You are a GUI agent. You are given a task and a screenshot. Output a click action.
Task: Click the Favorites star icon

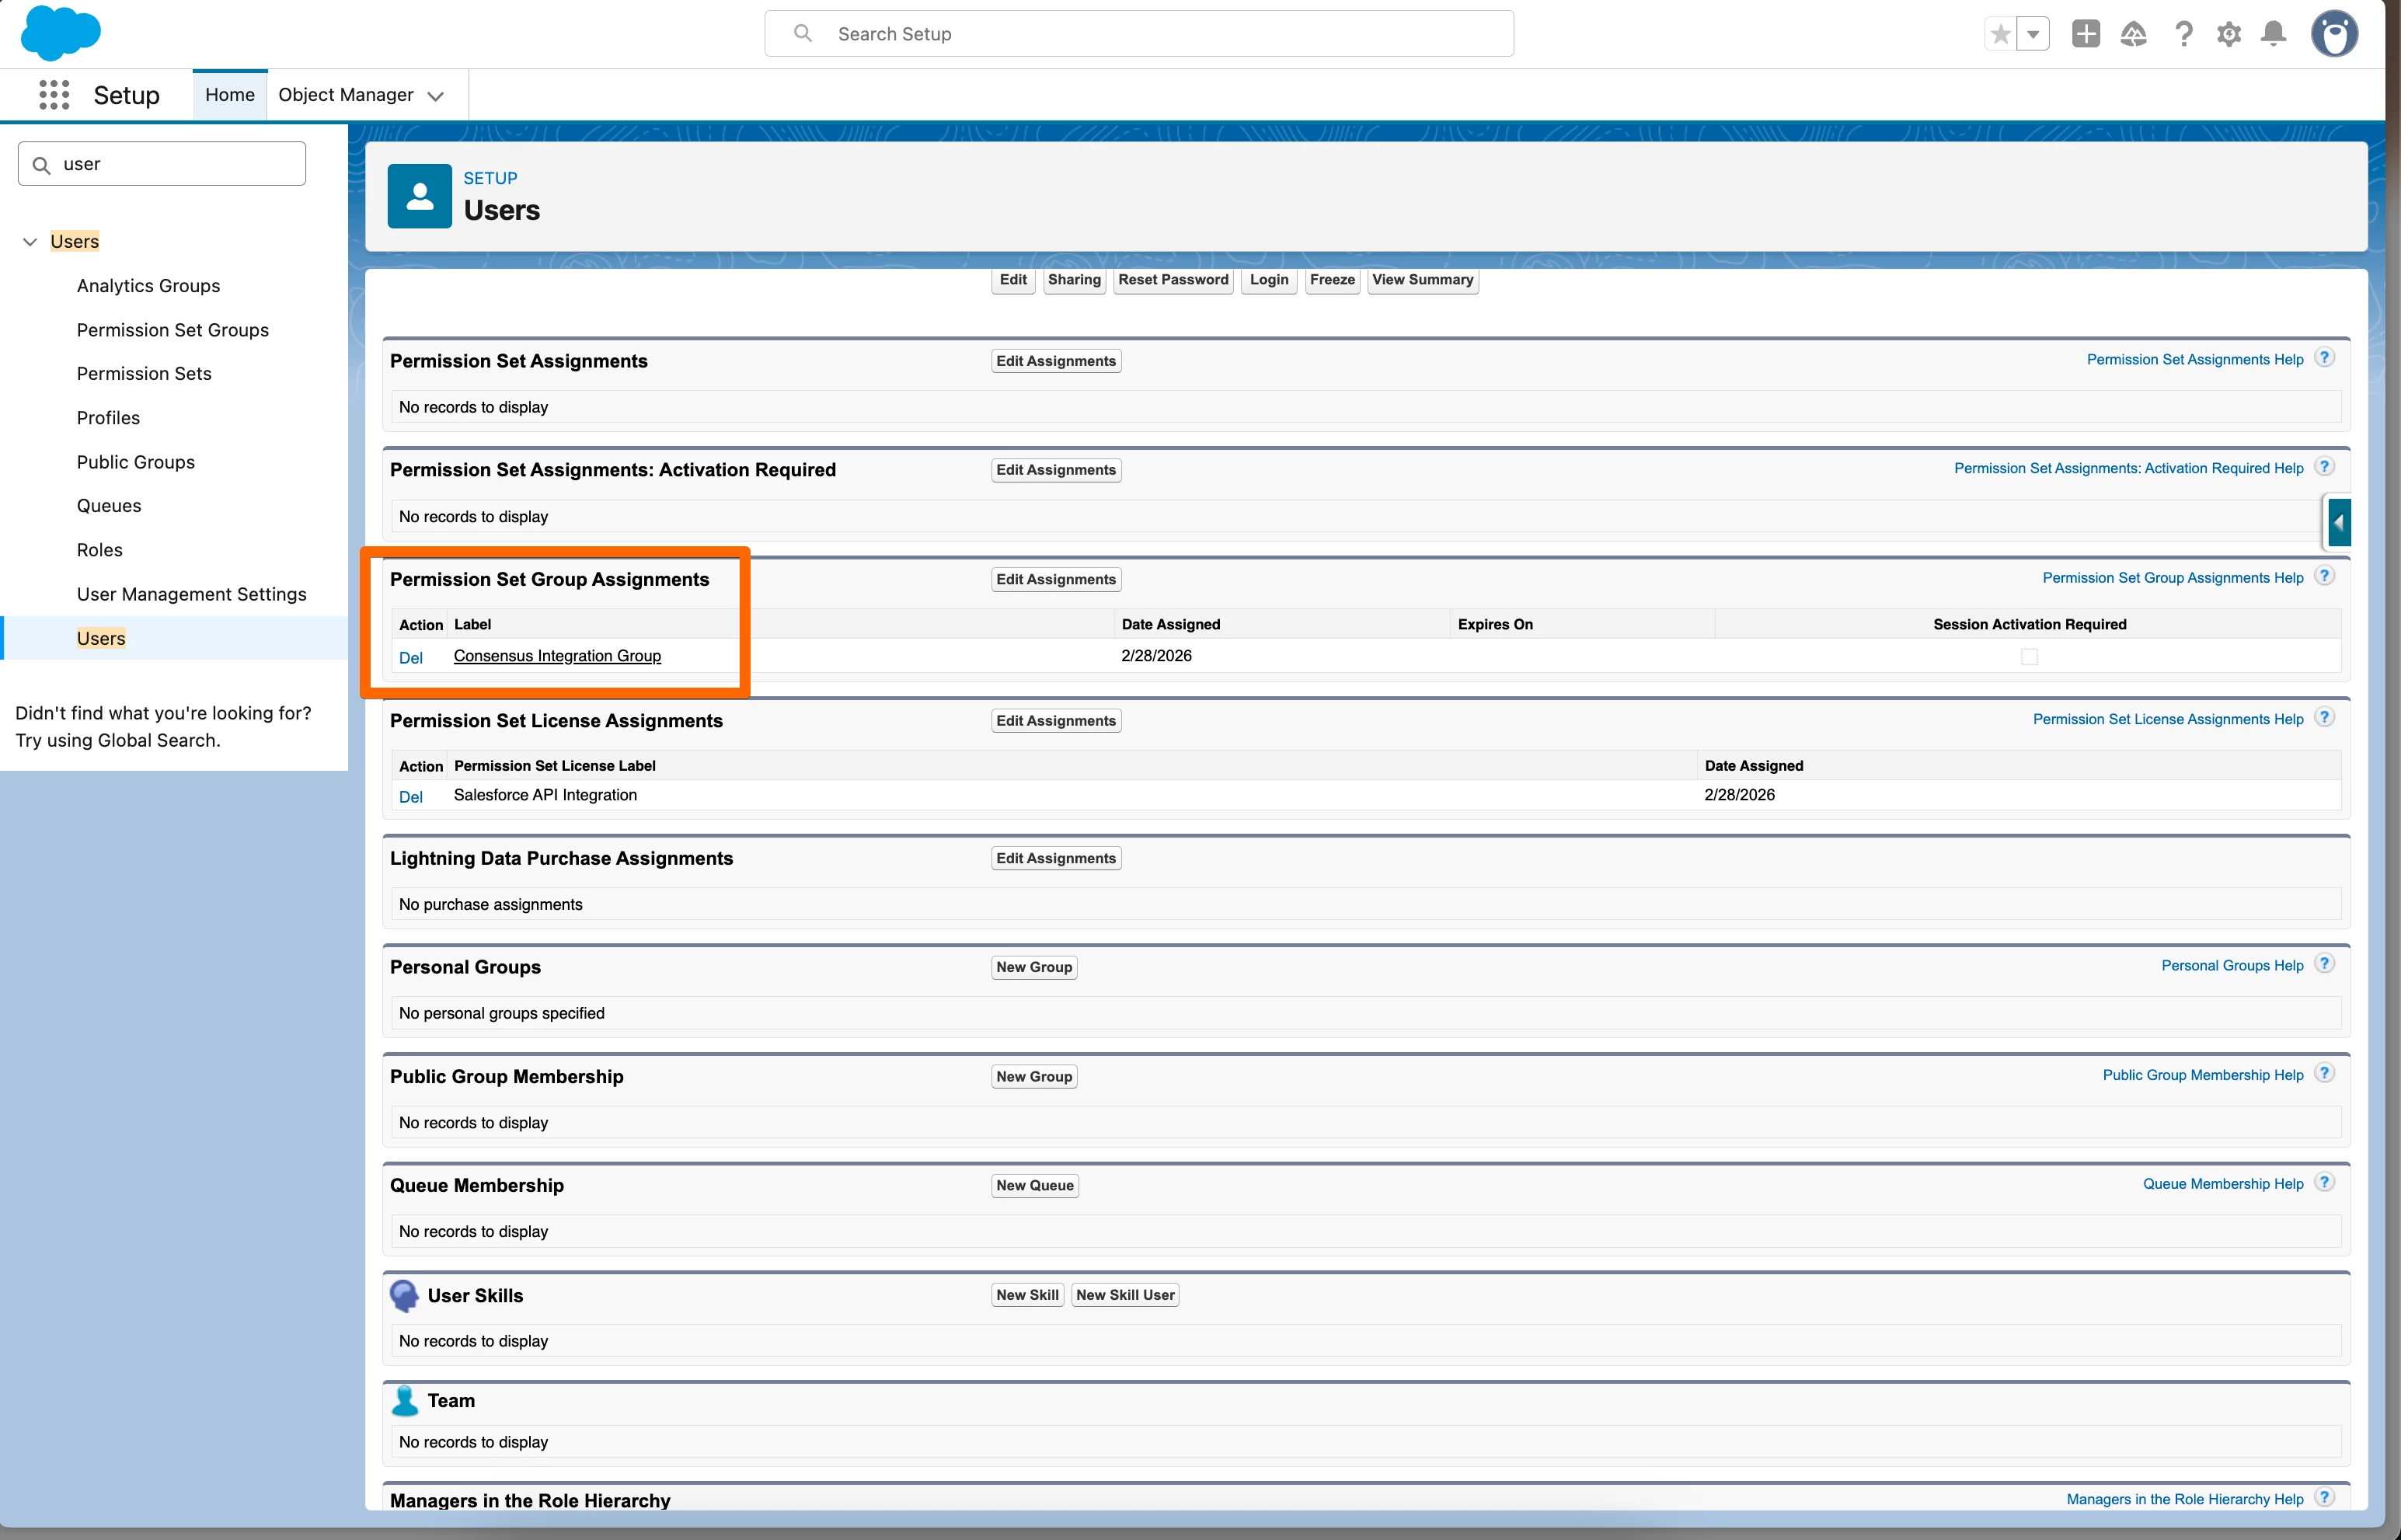pos(2000,35)
